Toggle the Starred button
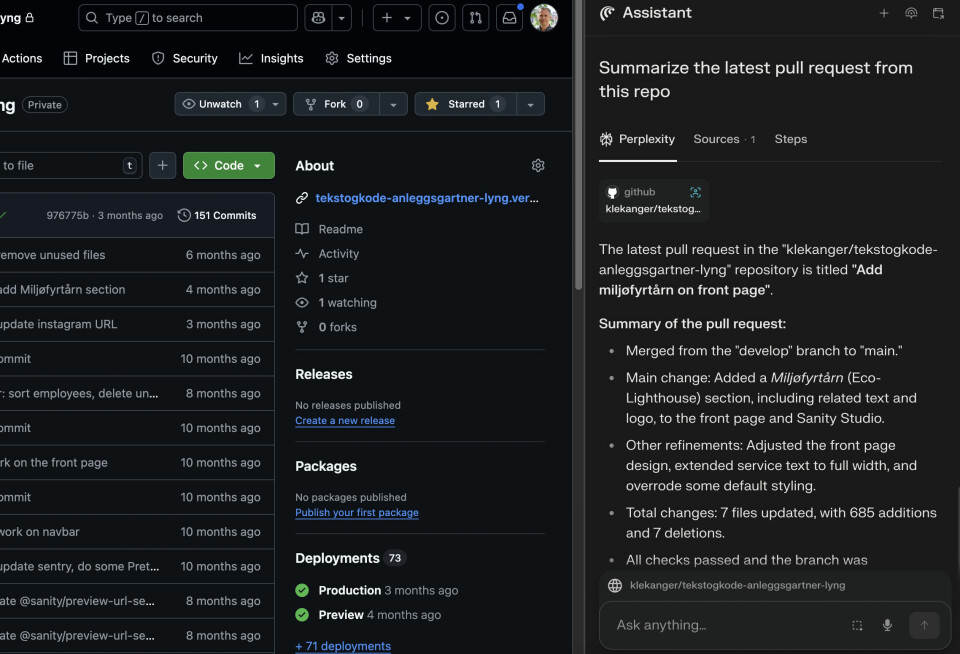Image resolution: width=960 pixels, height=654 pixels. point(465,104)
